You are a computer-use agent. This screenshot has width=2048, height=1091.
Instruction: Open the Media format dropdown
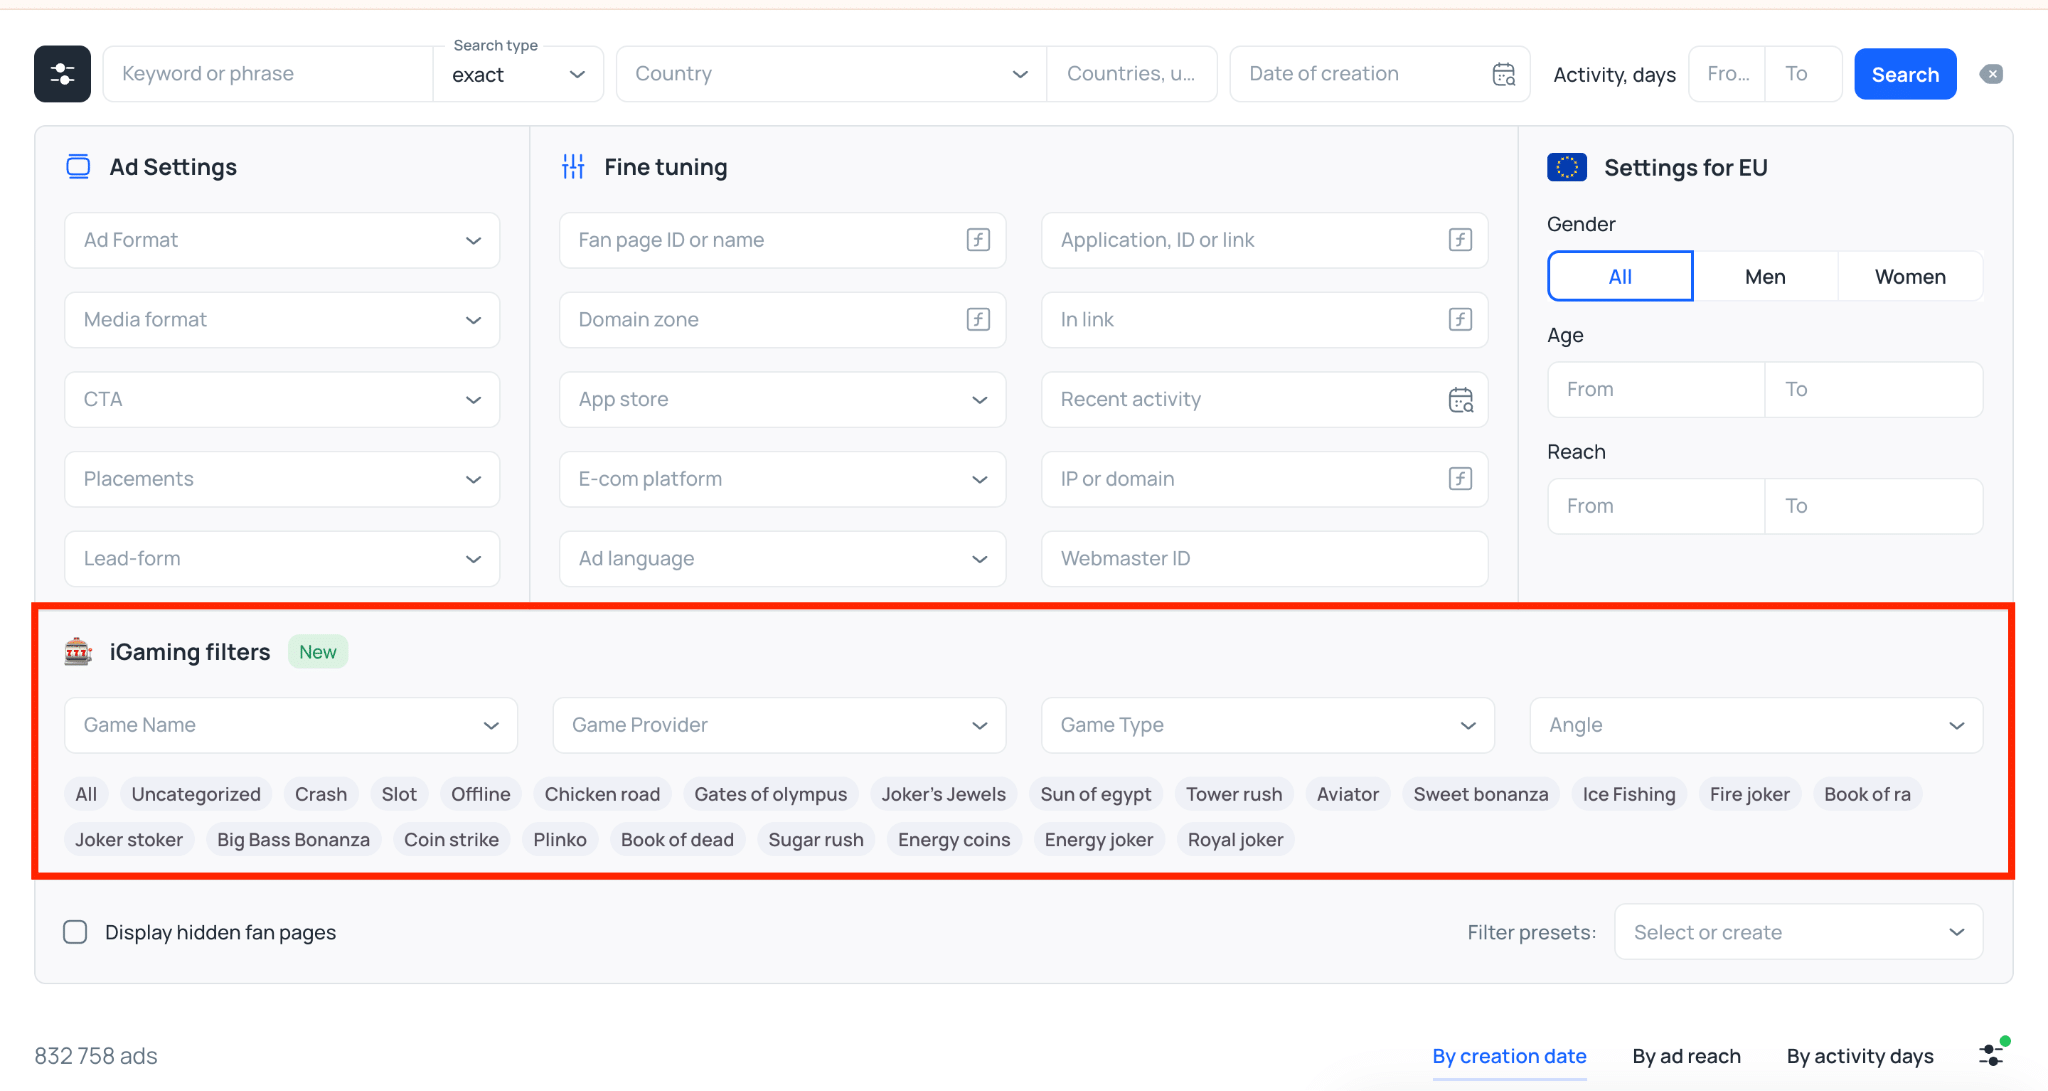tap(282, 320)
